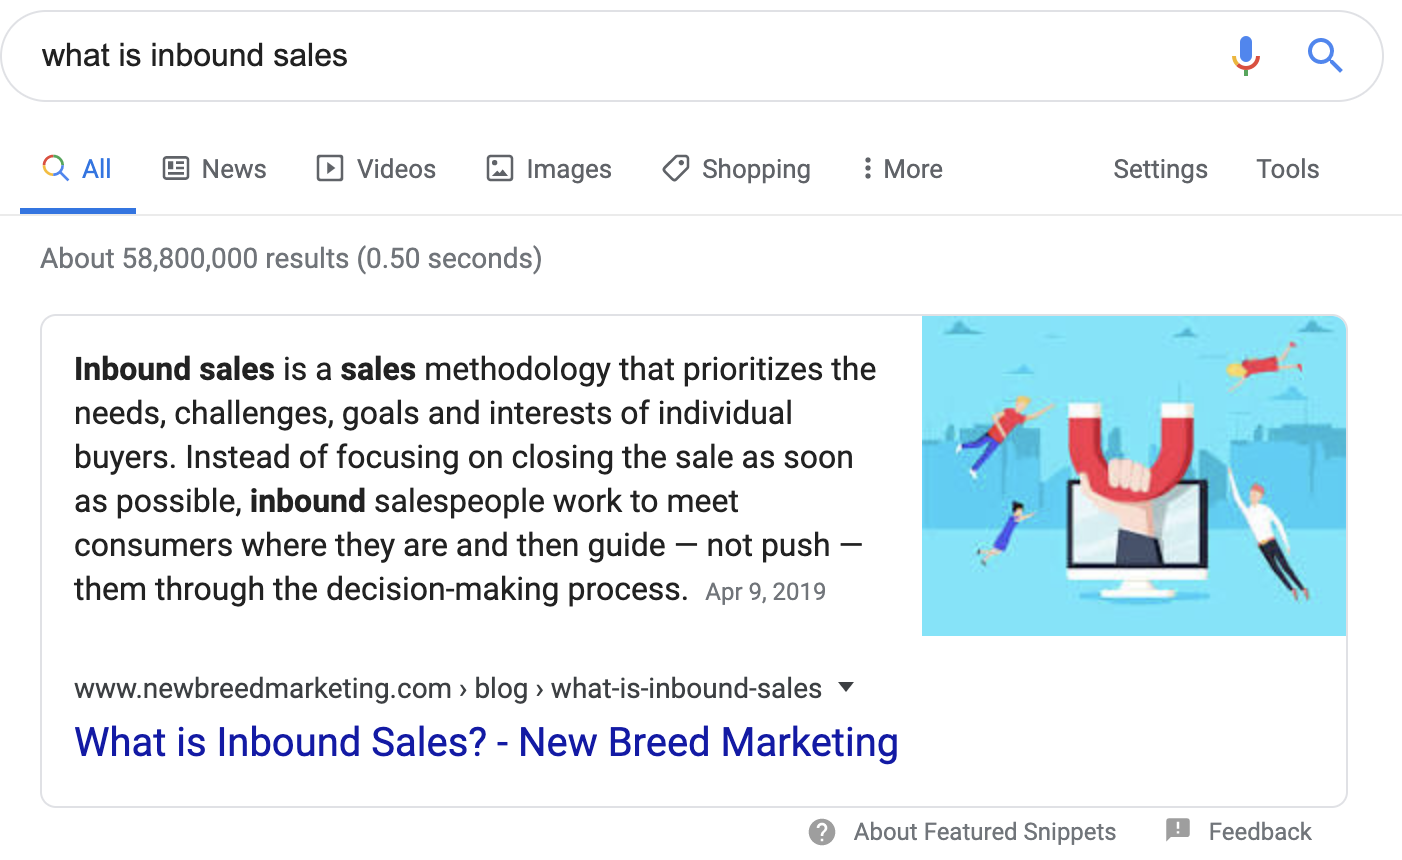This screenshot has height=860, width=1402.
Task: Click the Images tab picture icon
Action: pyautogui.click(x=500, y=168)
